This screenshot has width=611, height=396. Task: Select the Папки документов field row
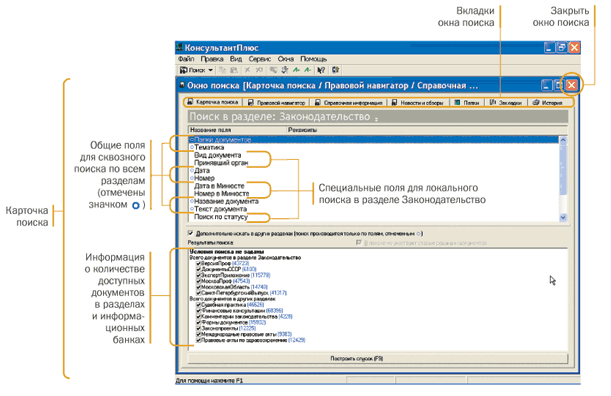pos(373,140)
